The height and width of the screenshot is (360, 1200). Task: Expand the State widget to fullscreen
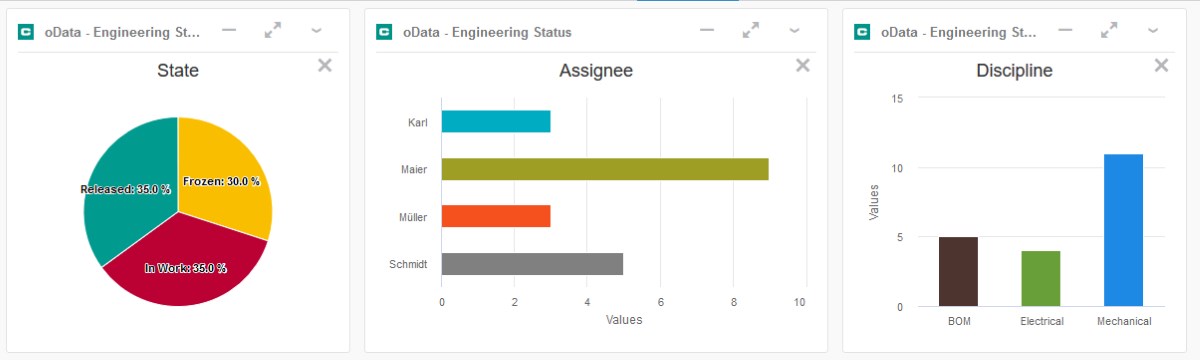point(272,31)
